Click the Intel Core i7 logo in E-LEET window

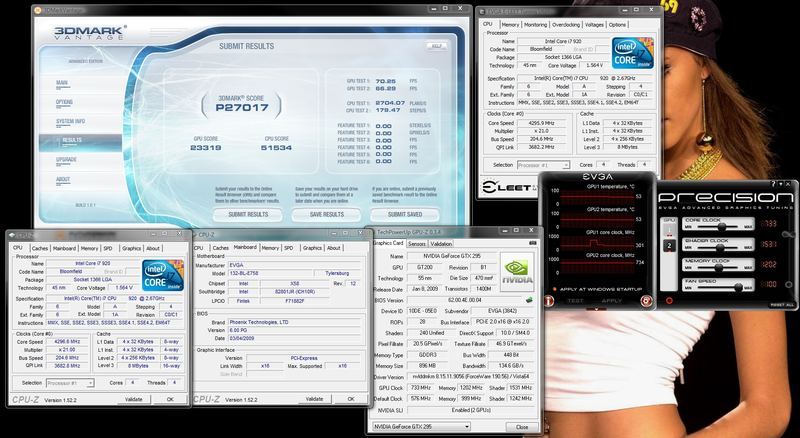pyautogui.click(x=633, y=53)
